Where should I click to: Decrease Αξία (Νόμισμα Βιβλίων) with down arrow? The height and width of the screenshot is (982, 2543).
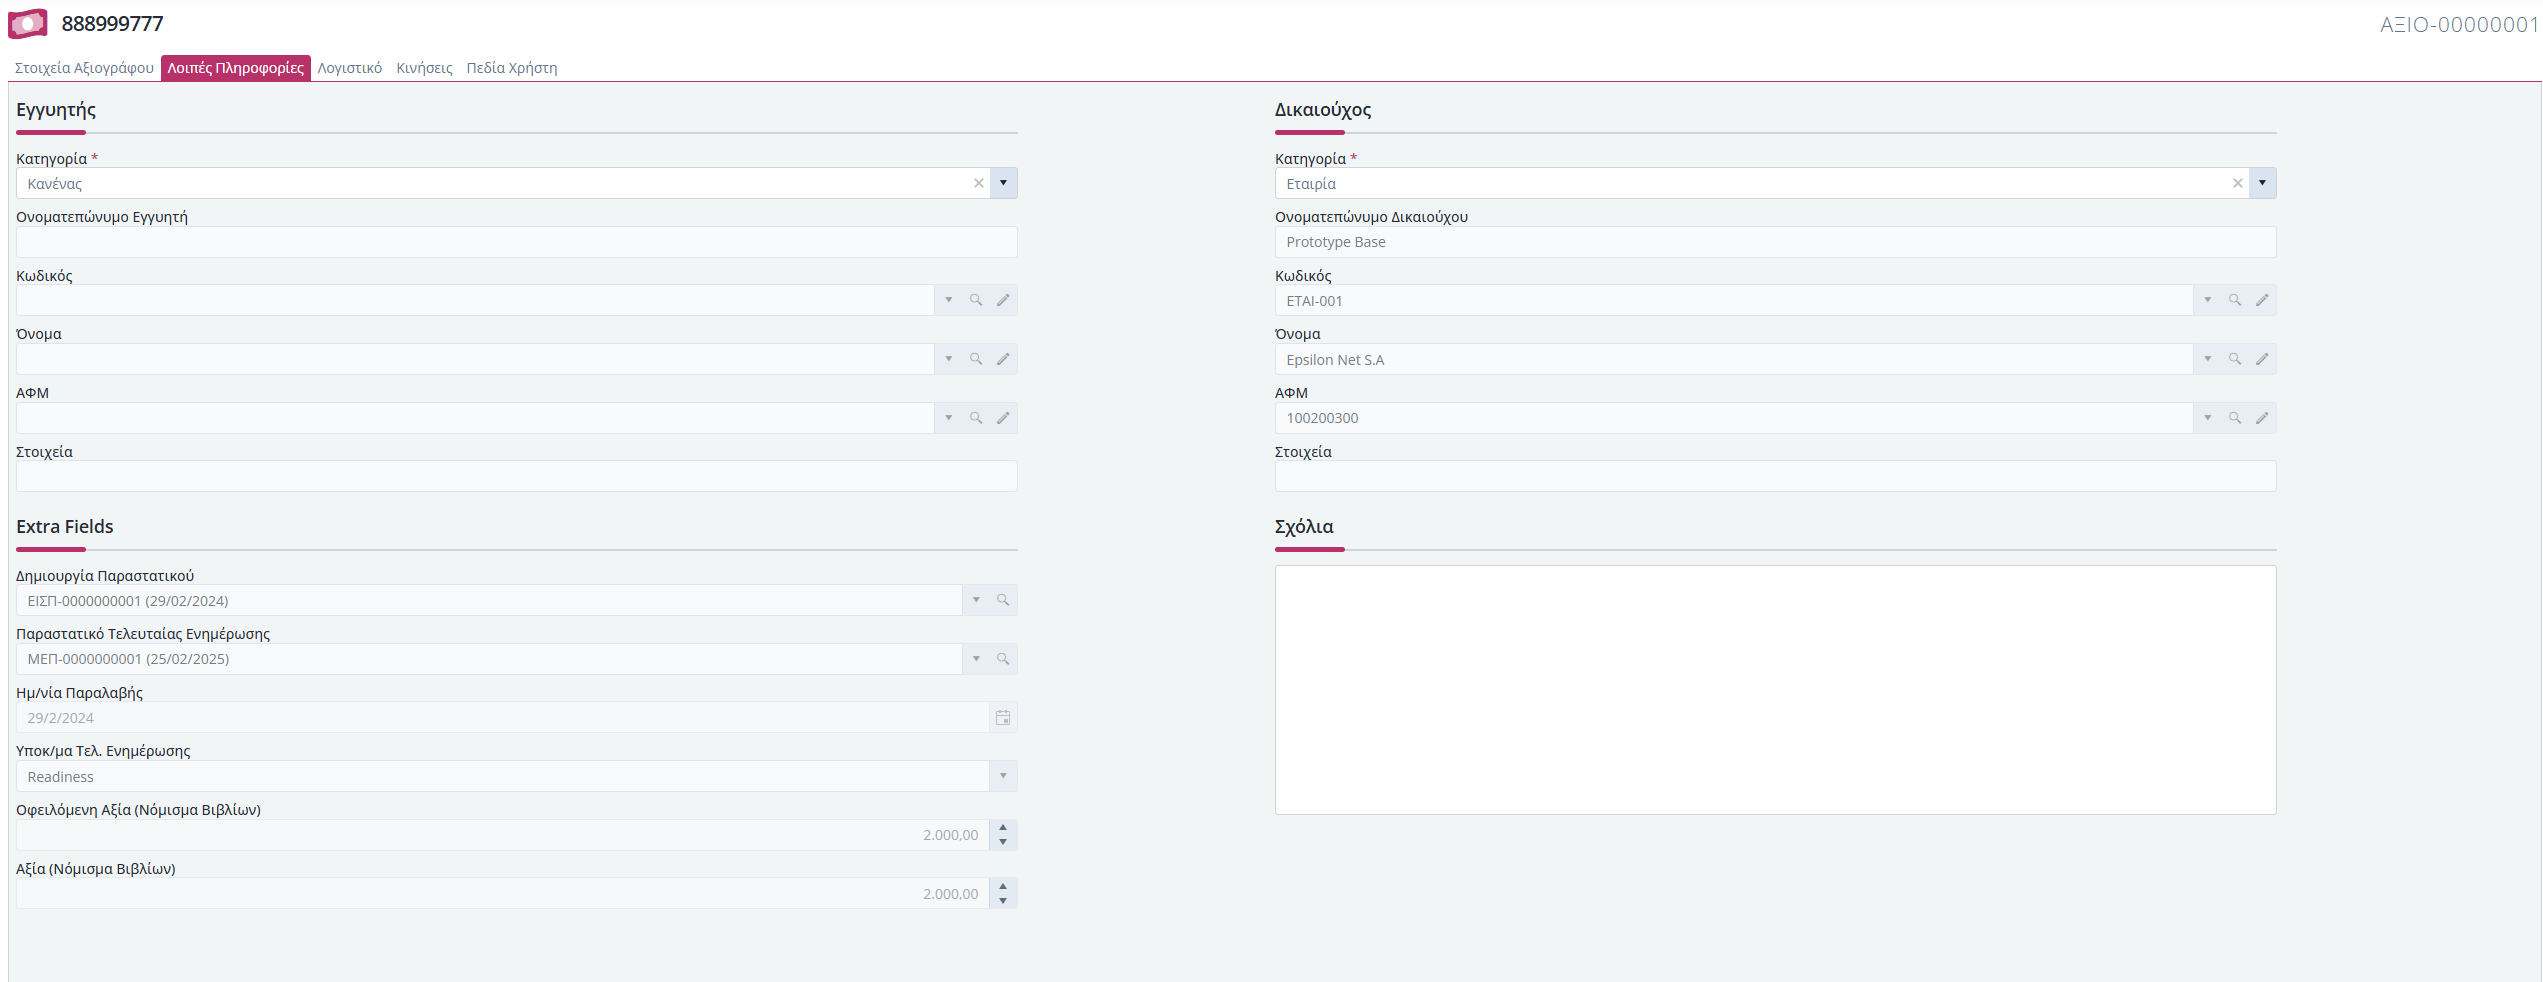click(x=1003, y=901)
